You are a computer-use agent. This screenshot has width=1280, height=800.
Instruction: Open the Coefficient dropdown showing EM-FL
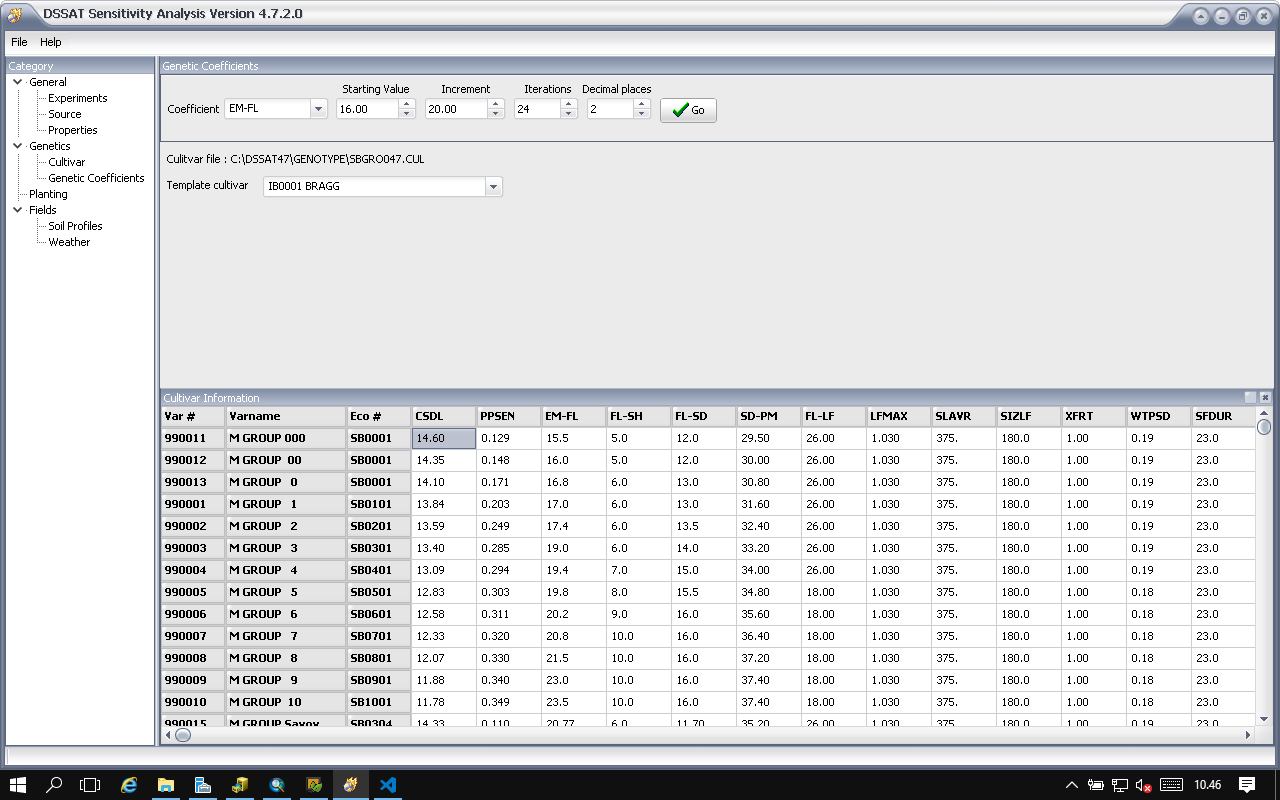tap(318, 109)
